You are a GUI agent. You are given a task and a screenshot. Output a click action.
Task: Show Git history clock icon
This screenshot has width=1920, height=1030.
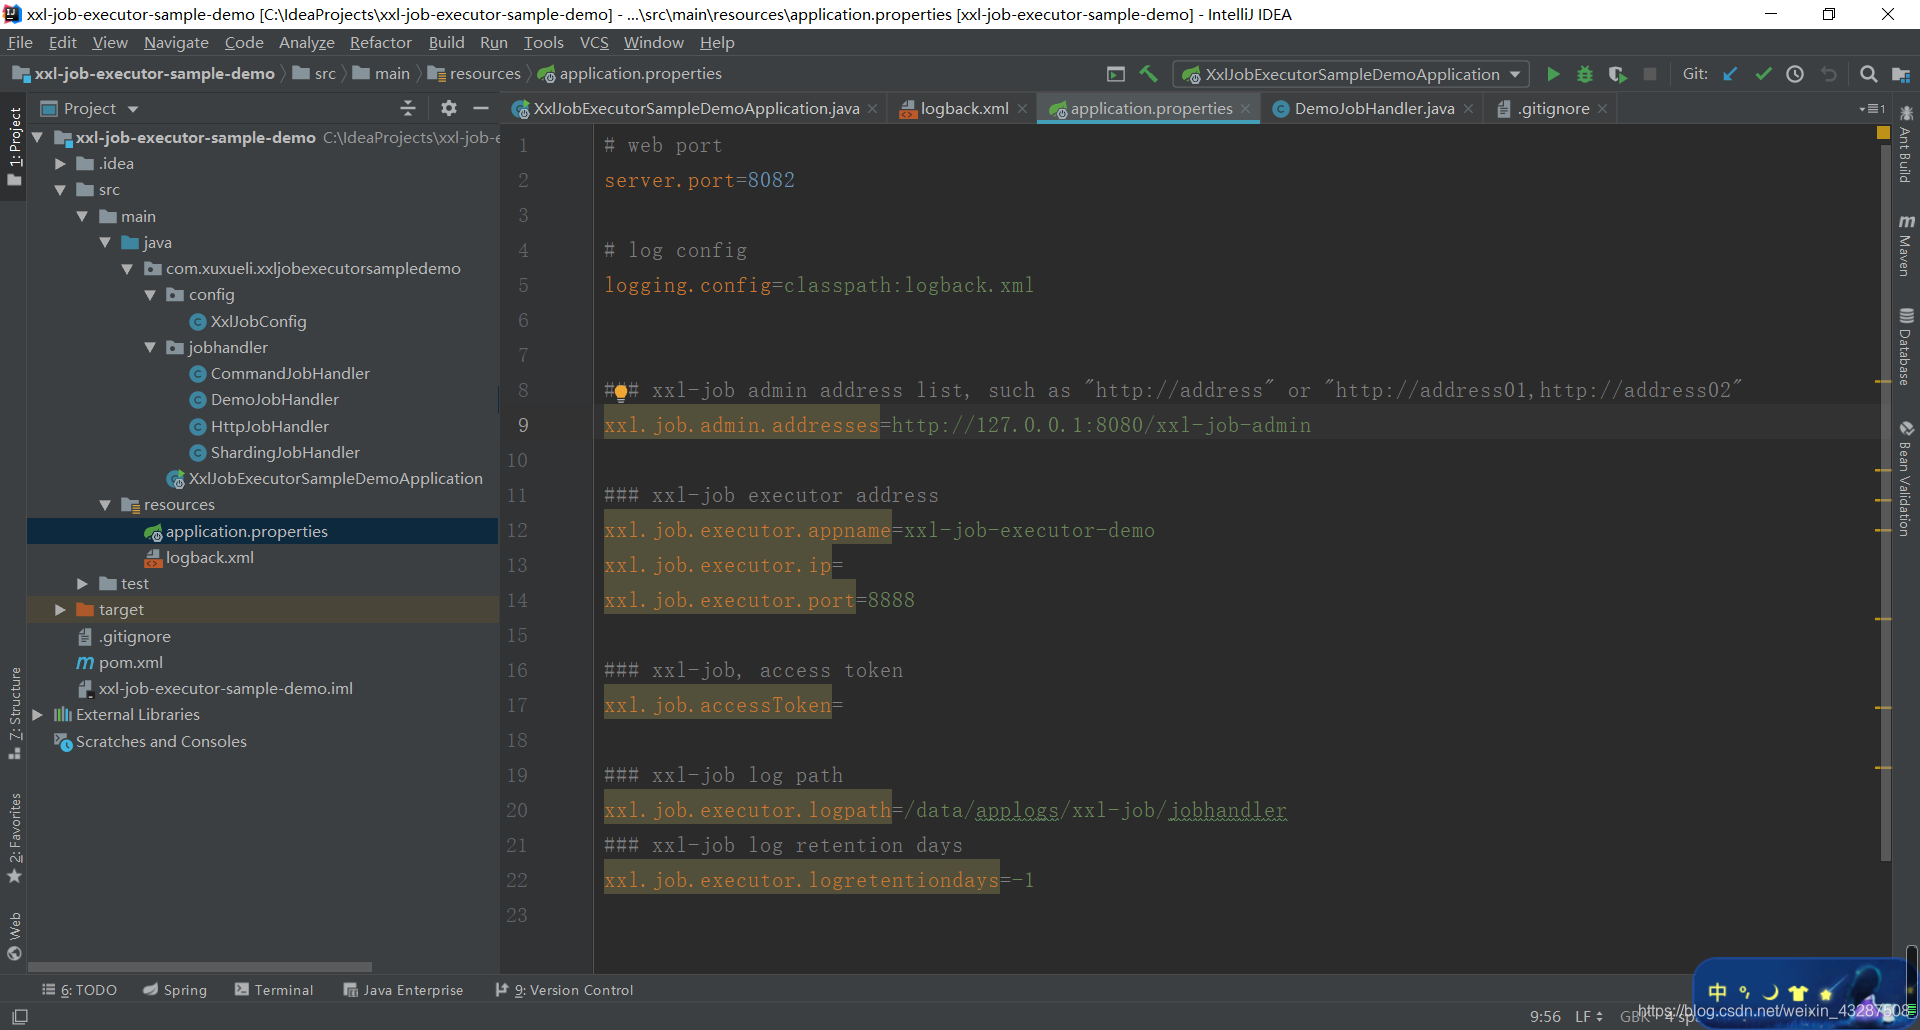click(x=1795, y=74)
